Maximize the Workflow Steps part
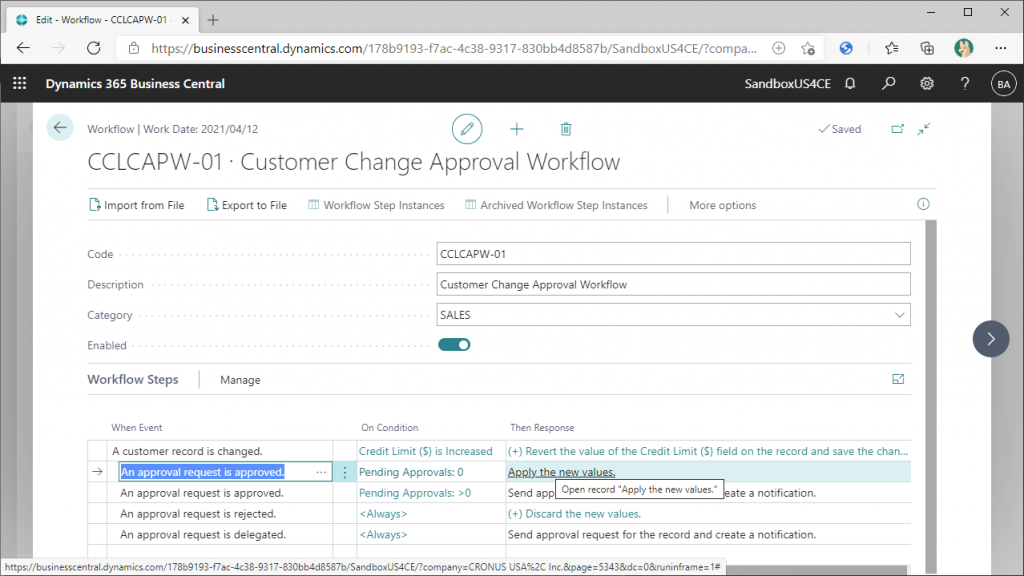The image size is (1024, 576). coord(898,379)
